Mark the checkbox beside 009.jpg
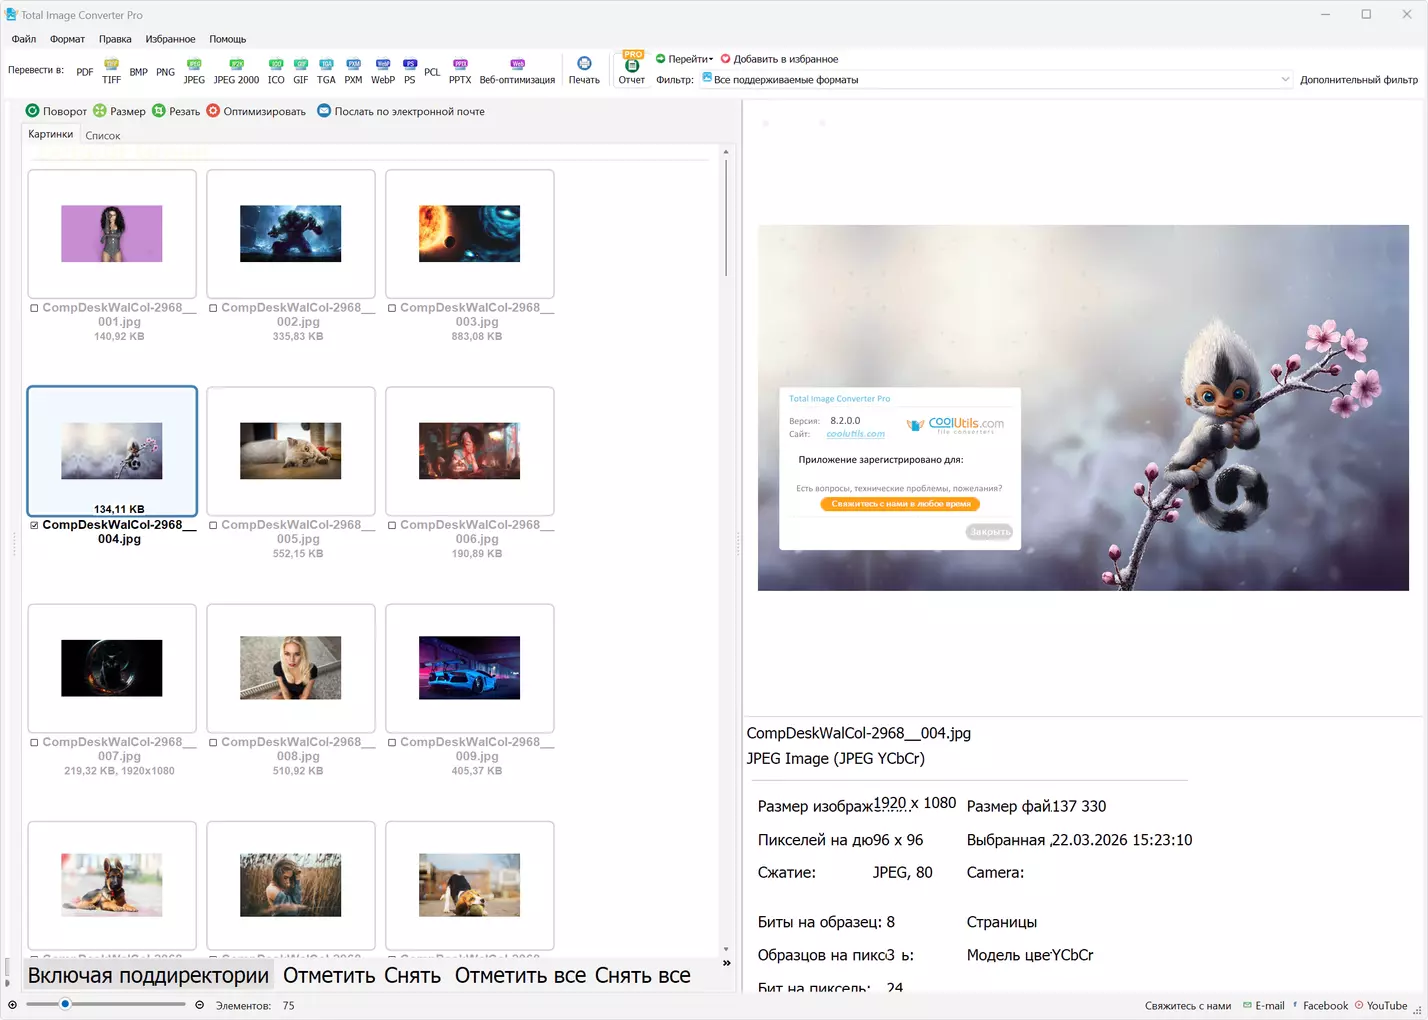The image size is (1428, 1020). [392, 743]
